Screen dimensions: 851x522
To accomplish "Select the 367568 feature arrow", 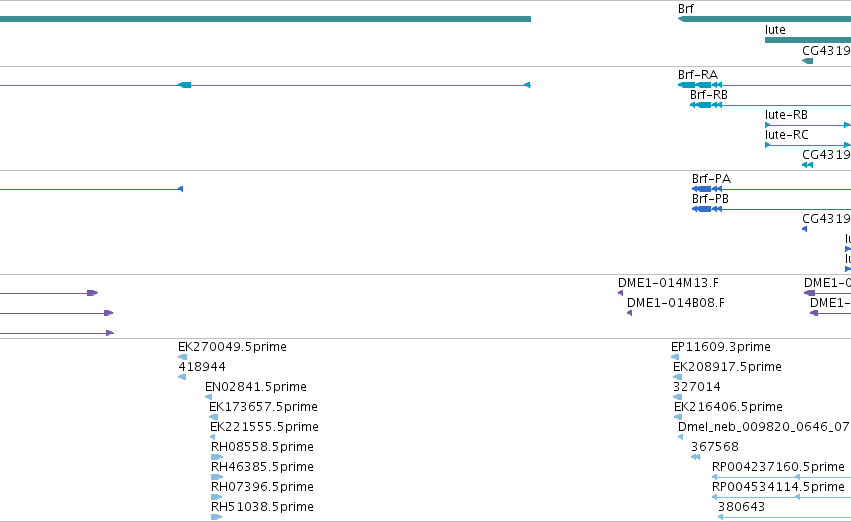I will pyautogui.click(x=696, y=457).
